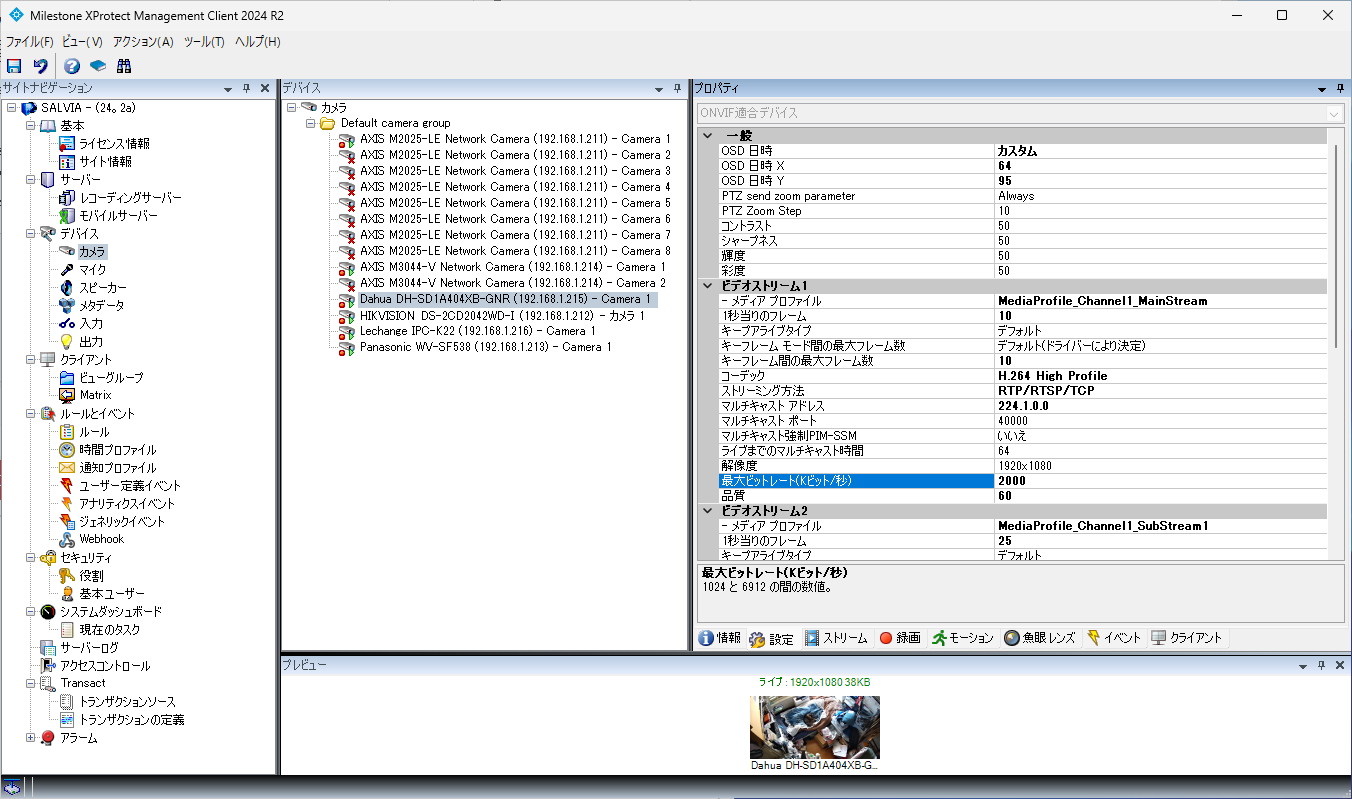Viewport: 1352px width, 799px height.
Task: Select サイト情報 tree item
Action: [105, 162]
